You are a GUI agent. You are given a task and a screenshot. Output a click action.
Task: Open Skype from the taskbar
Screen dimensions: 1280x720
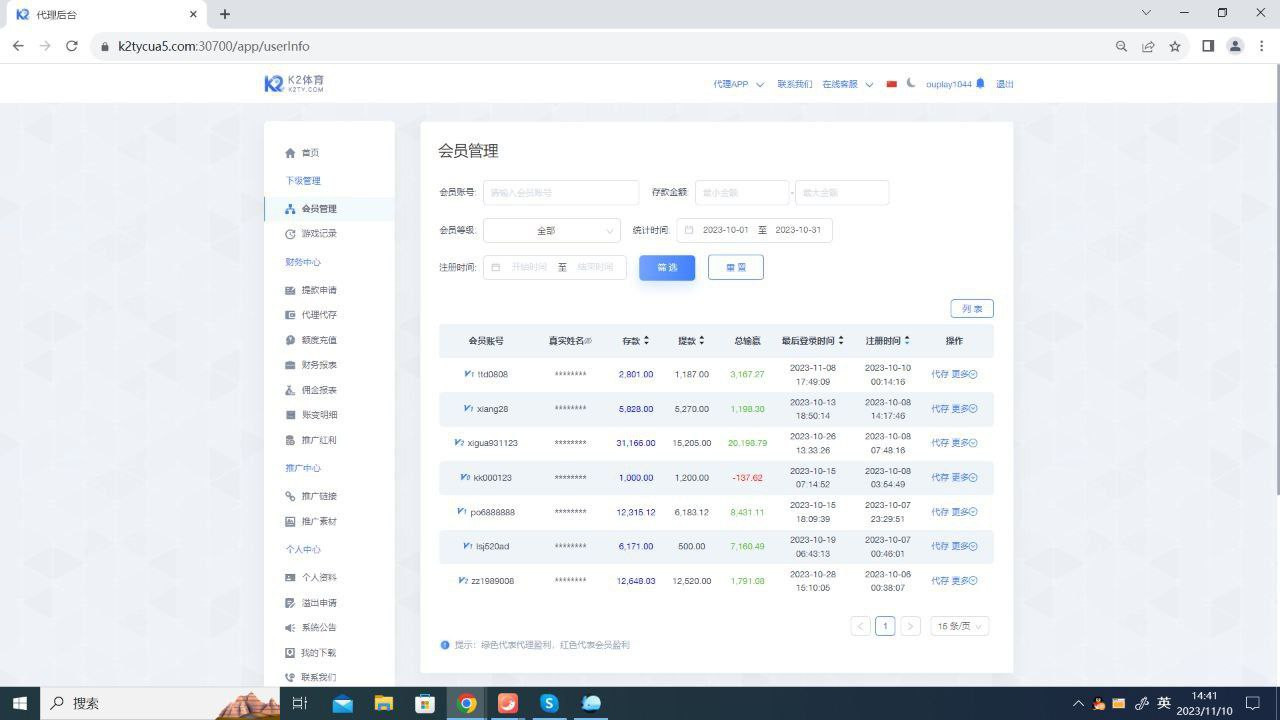pyautogui.click(x=549, y=703)
